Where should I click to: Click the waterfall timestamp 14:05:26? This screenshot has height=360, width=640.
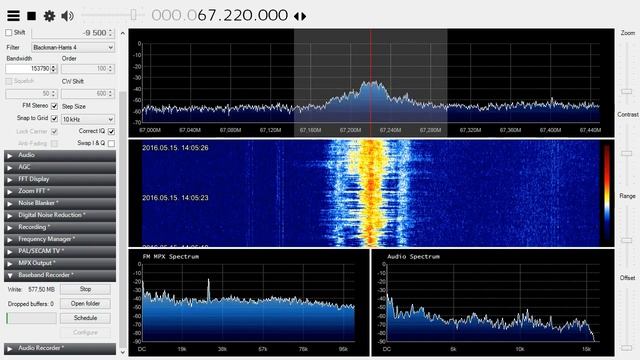click(175, 148)
